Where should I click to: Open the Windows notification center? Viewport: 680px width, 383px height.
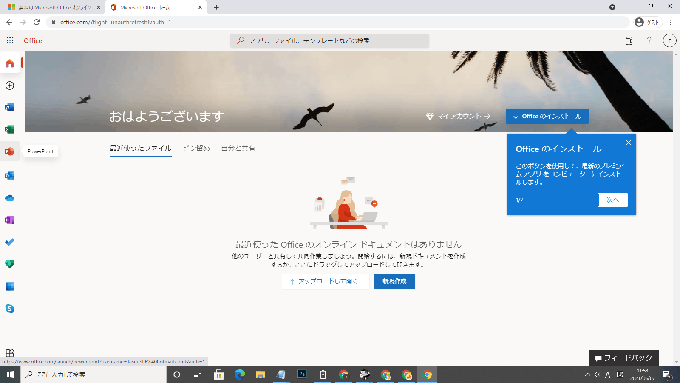(x=668, y=374)
